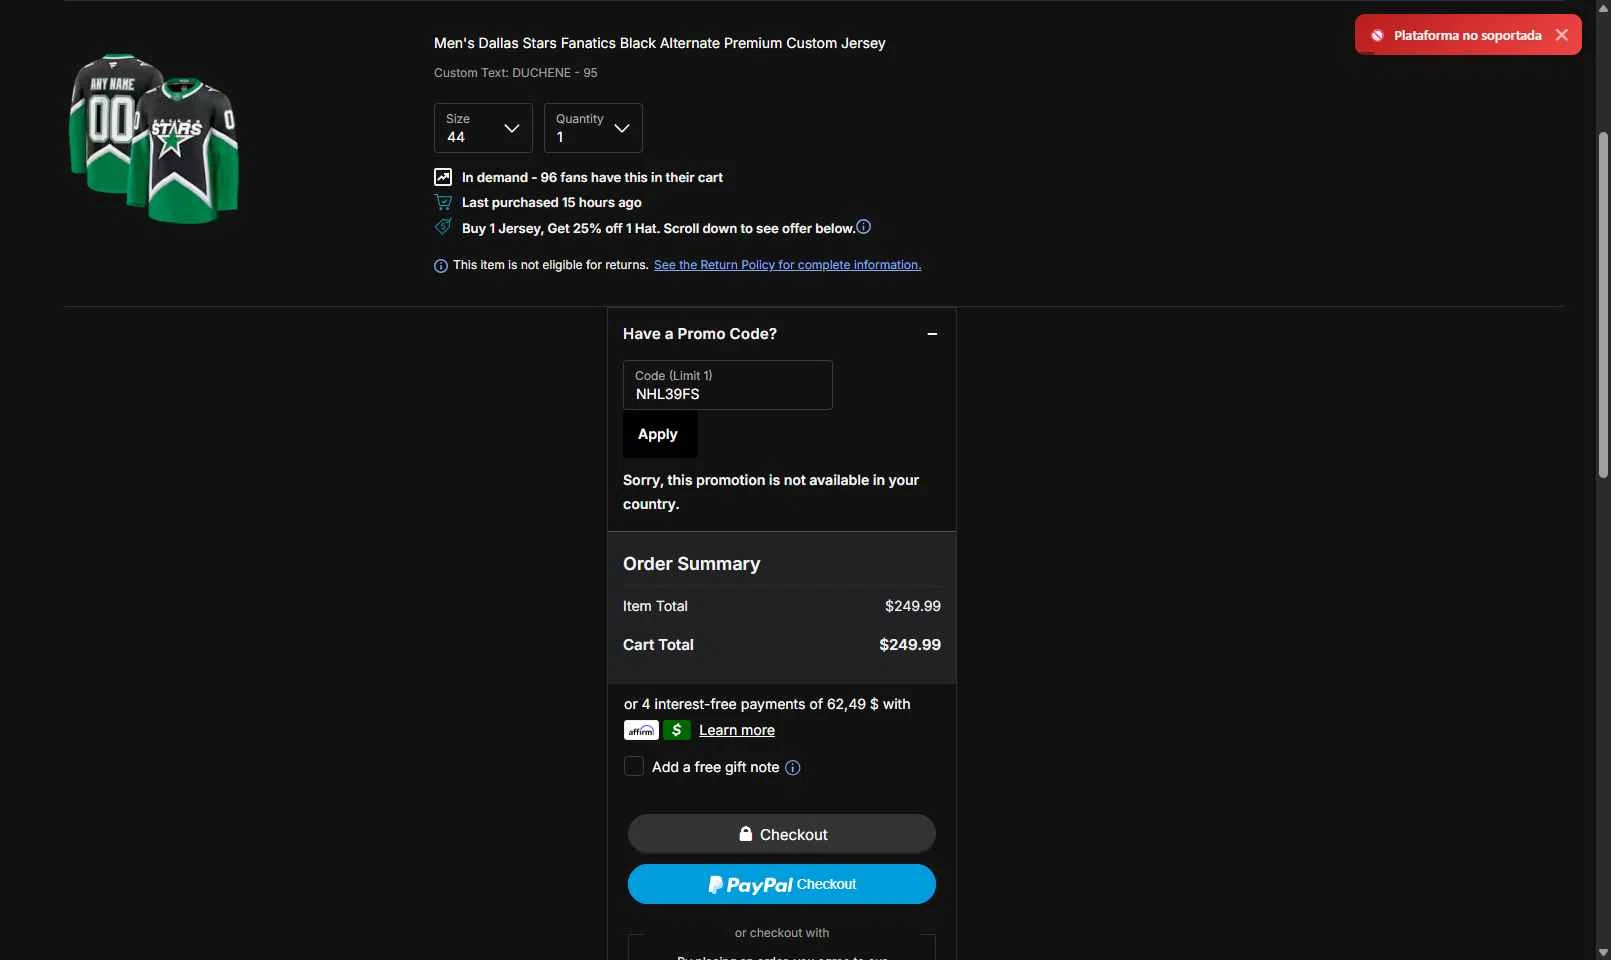Open the gift note info icon
This screenshot has width=1611, height=960.
(x=793, y=768)
